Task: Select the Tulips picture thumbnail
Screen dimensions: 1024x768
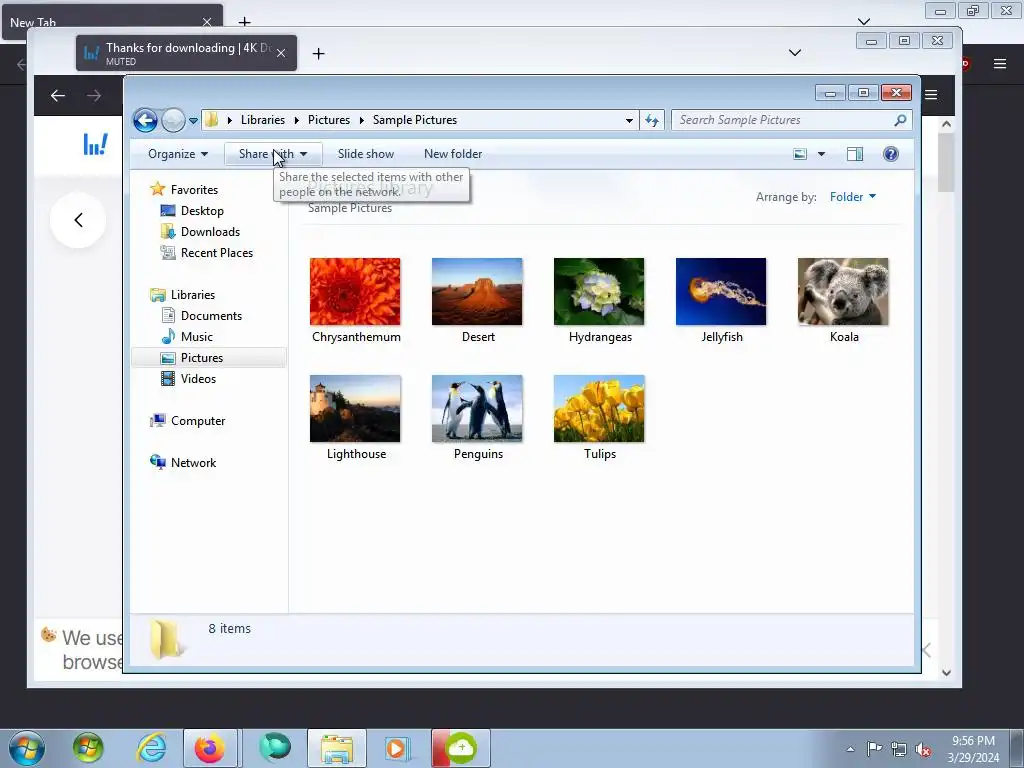Action: (599, 409)
